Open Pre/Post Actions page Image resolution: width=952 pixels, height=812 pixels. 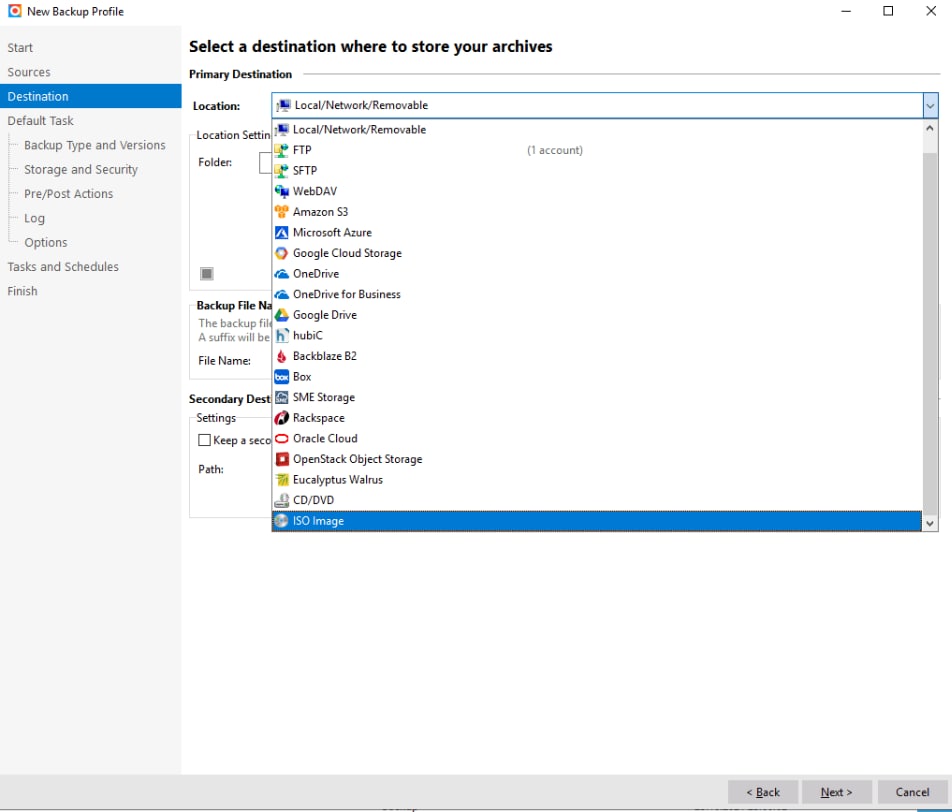click(69, 194)
